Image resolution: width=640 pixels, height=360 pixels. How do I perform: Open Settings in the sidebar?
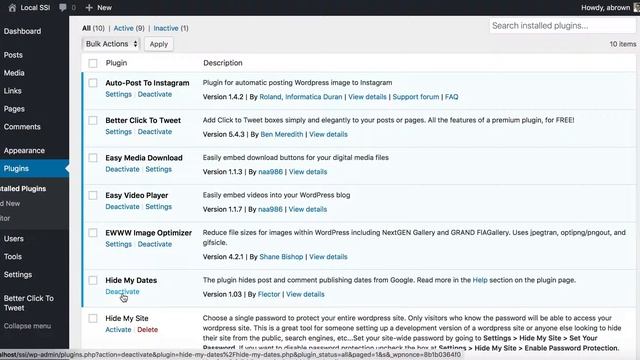[18, 274]
